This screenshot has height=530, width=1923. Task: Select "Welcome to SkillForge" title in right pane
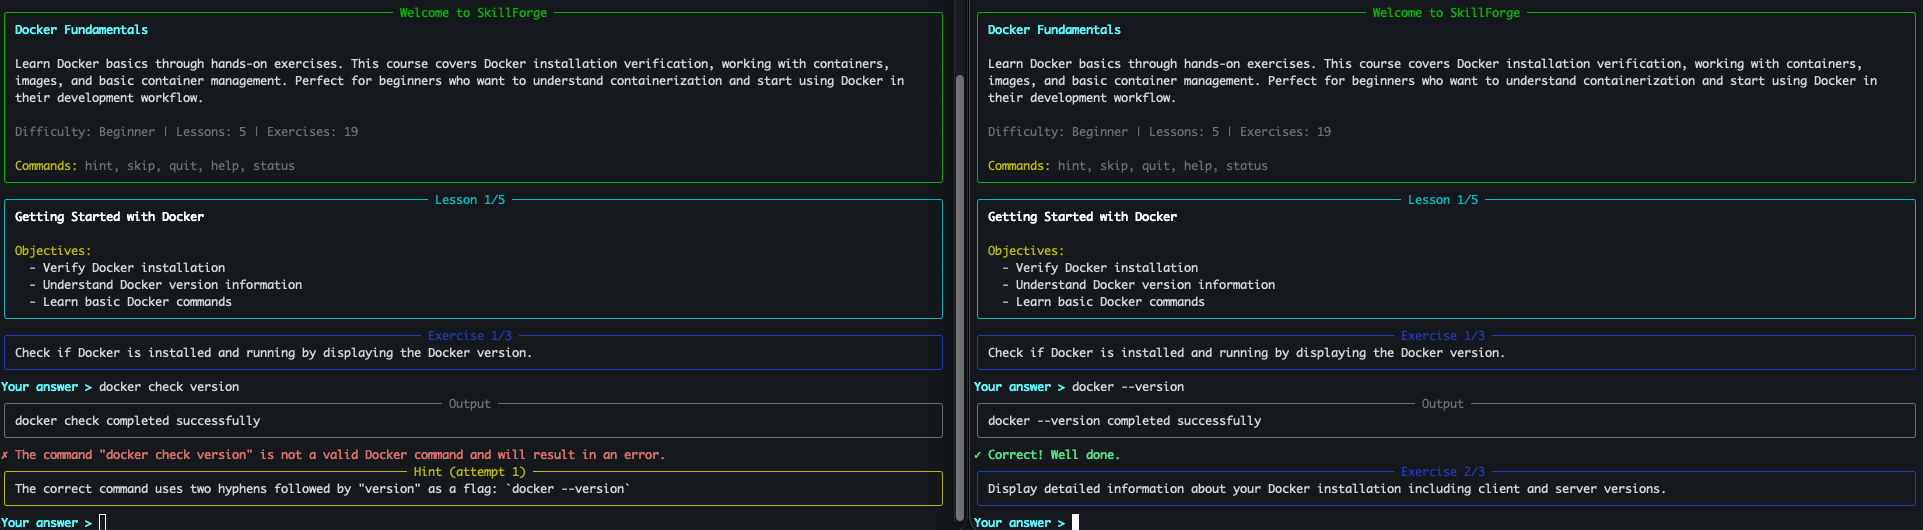coord(1446,13)
